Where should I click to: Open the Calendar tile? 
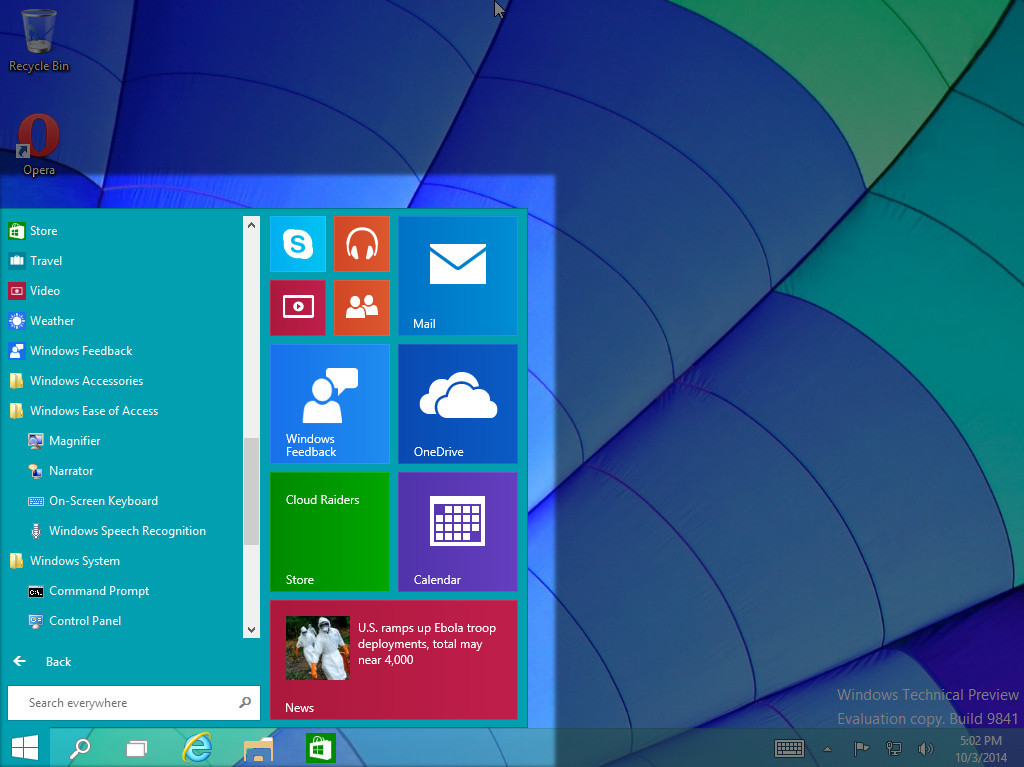458,532
